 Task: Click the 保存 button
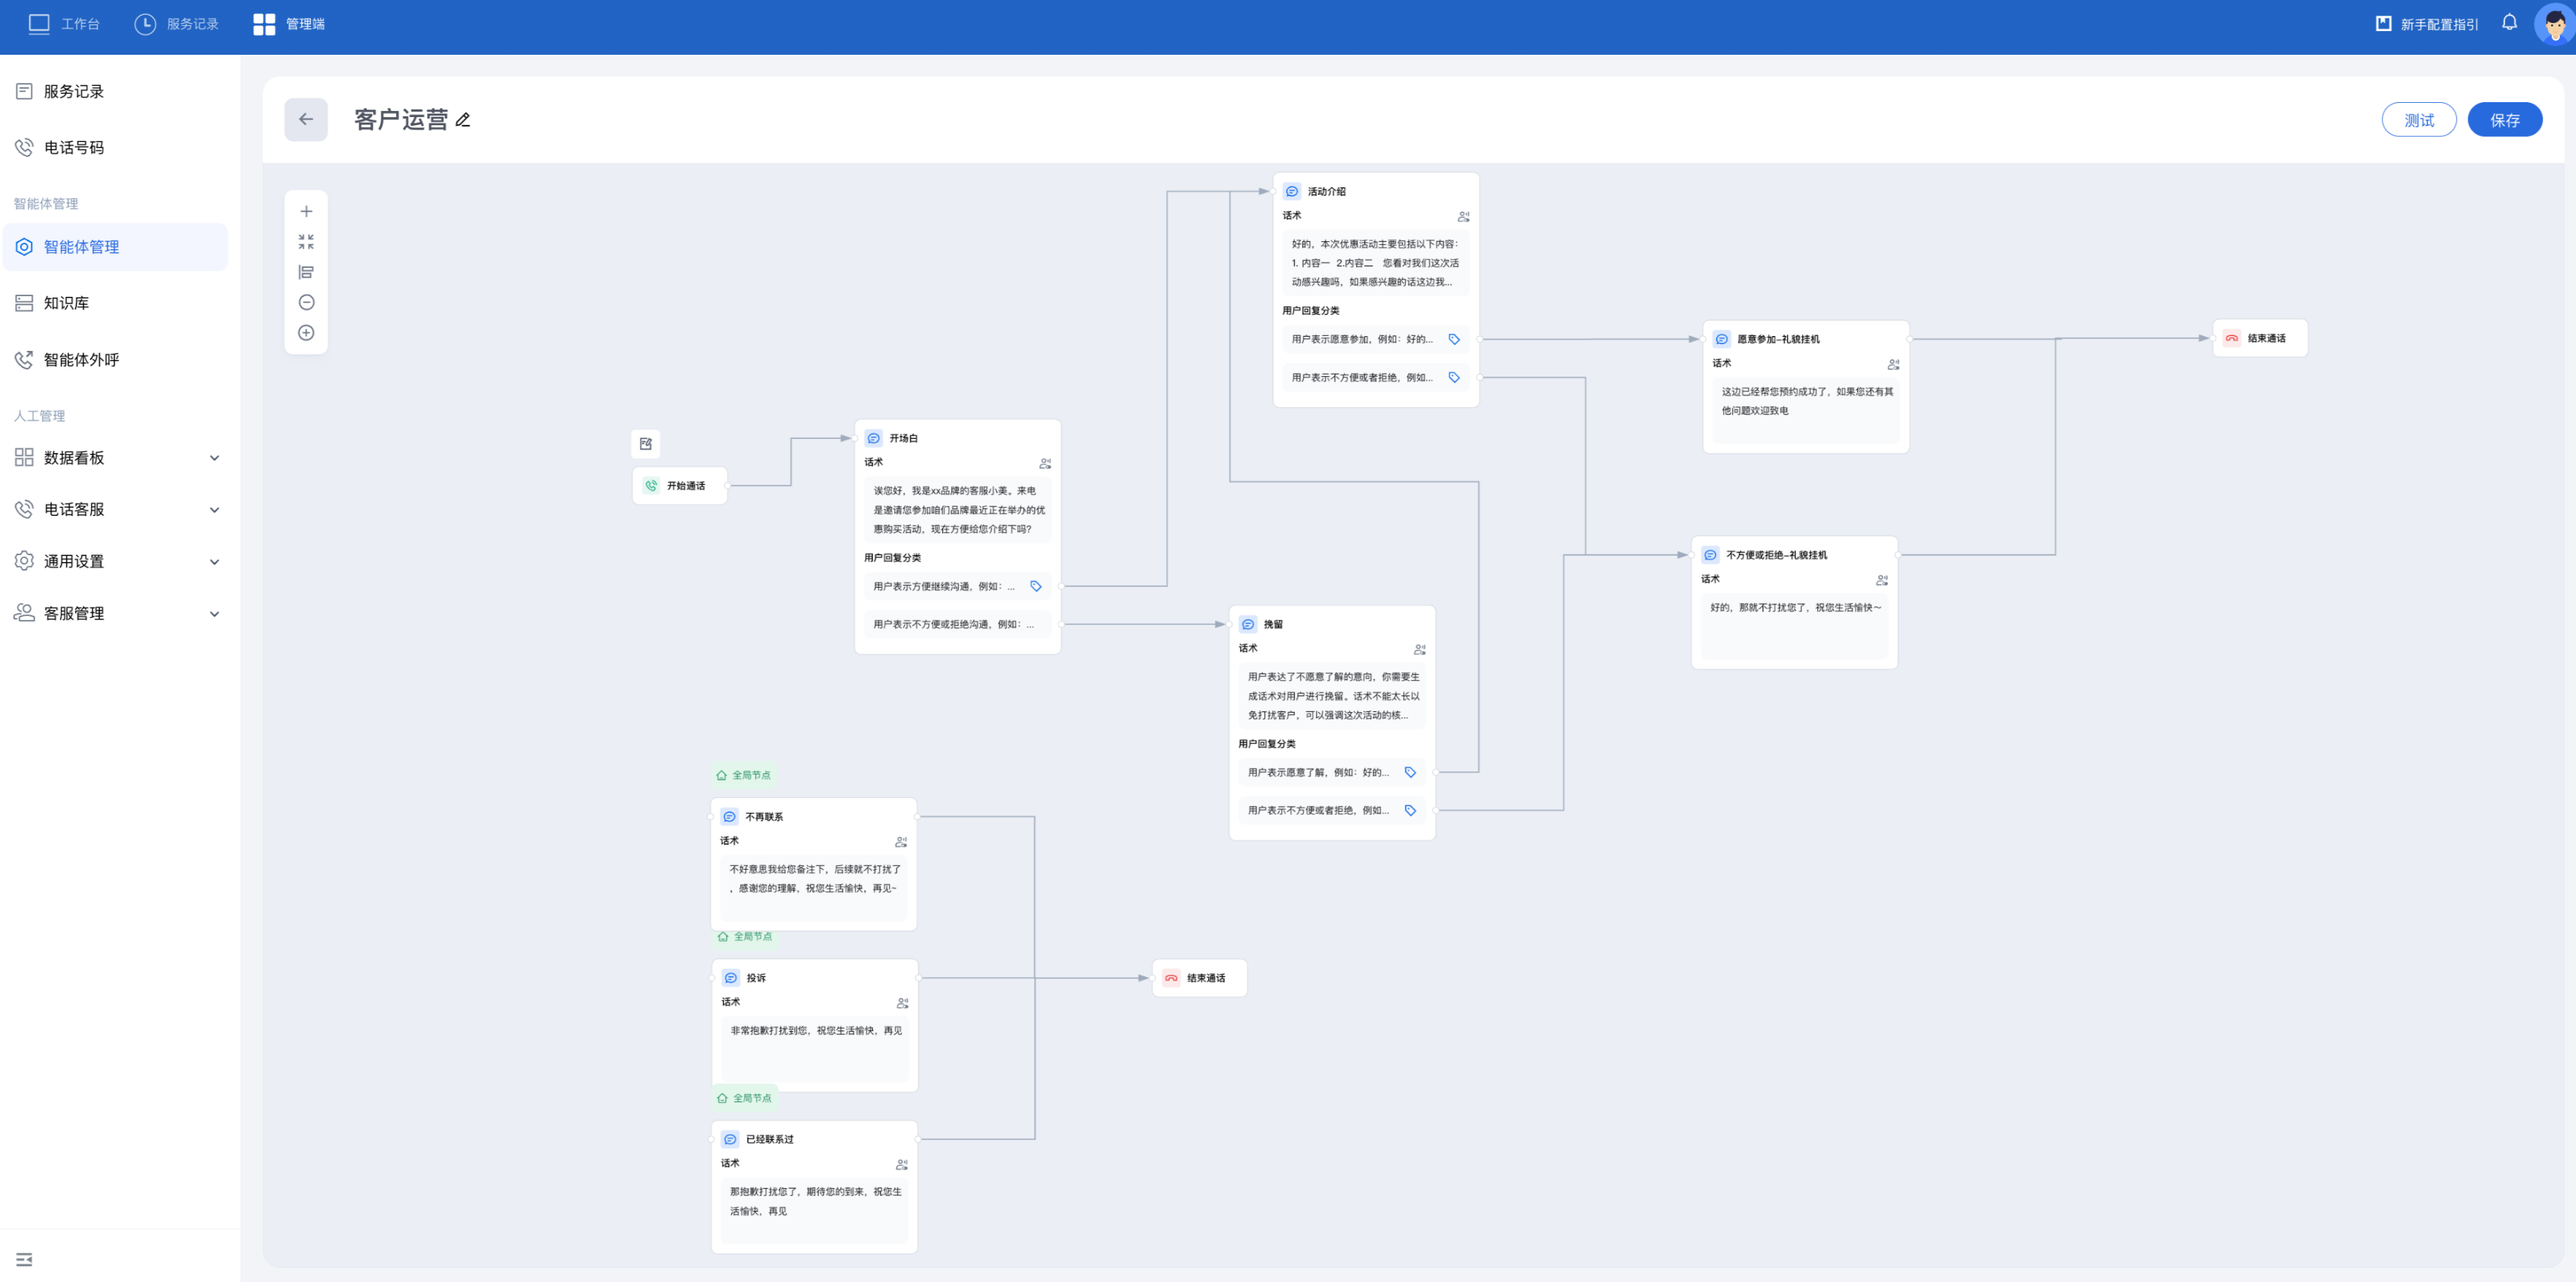coord(2504,120)
